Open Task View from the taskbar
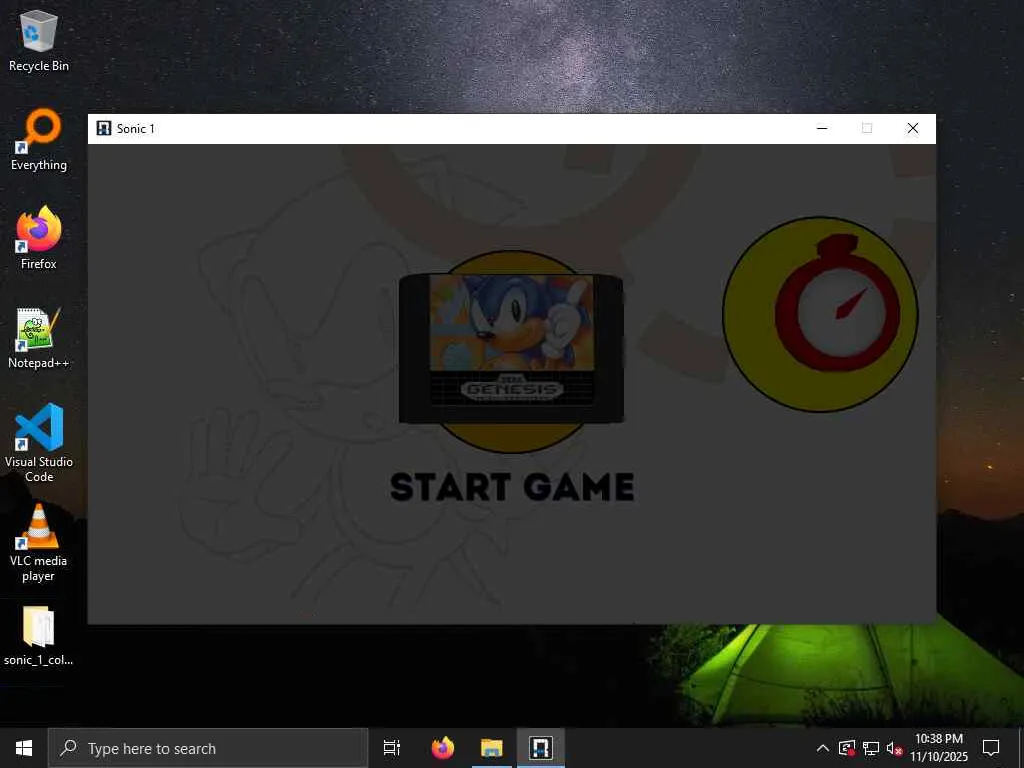1024x768 pixels. tap(392, 748)
